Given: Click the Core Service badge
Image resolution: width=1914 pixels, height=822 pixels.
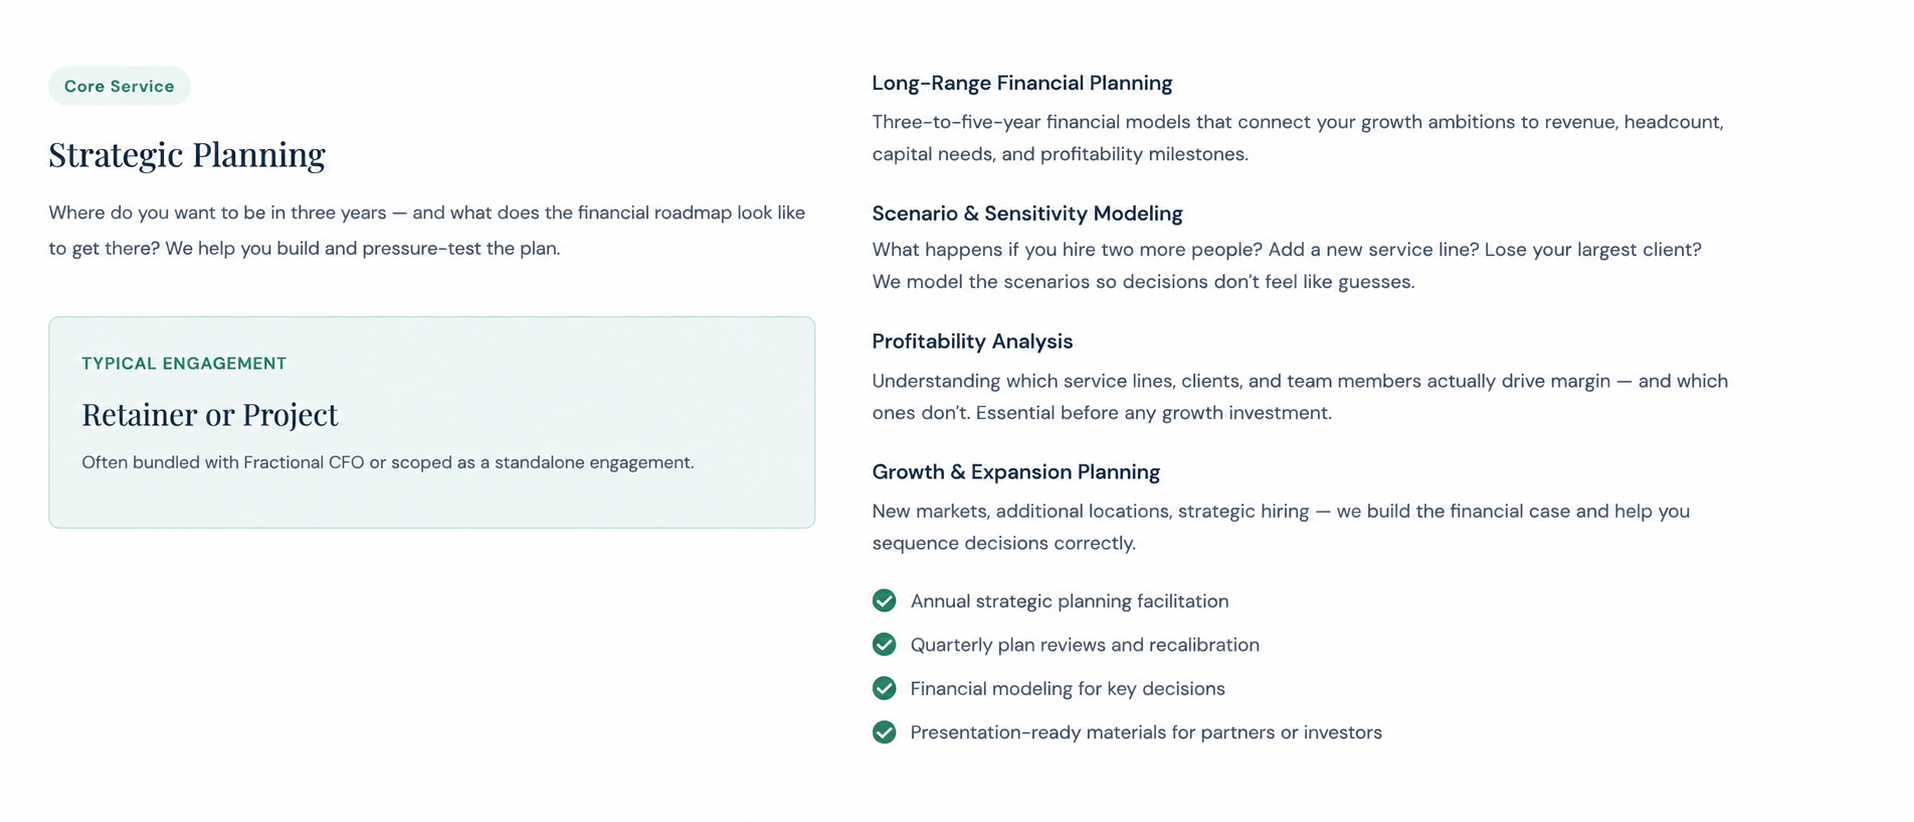Looking at the screenshot, I should coord(119,86).
